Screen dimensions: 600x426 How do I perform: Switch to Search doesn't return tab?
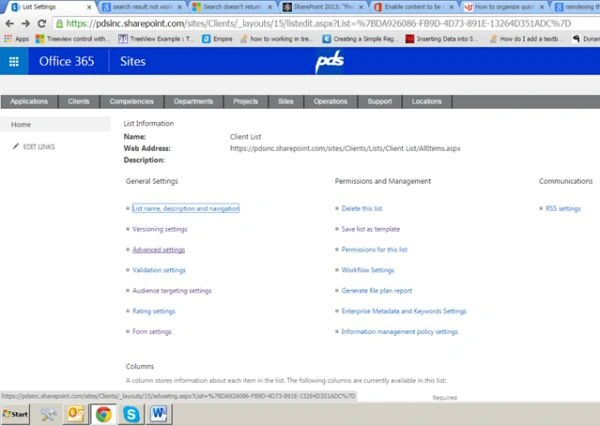(232, 7)
